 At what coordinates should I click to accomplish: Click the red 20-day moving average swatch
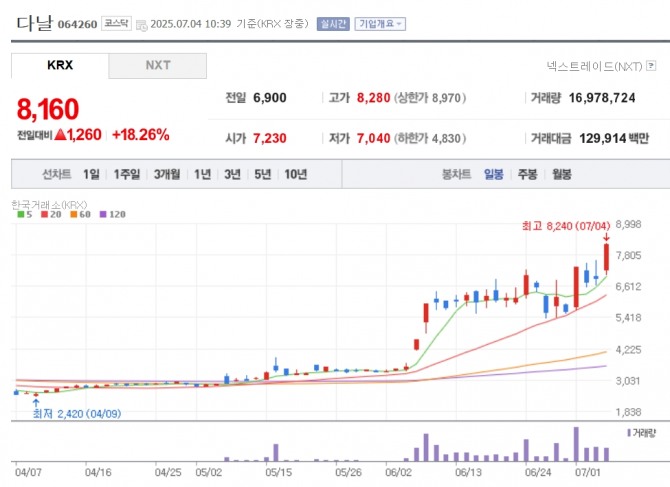pos(44,214)
